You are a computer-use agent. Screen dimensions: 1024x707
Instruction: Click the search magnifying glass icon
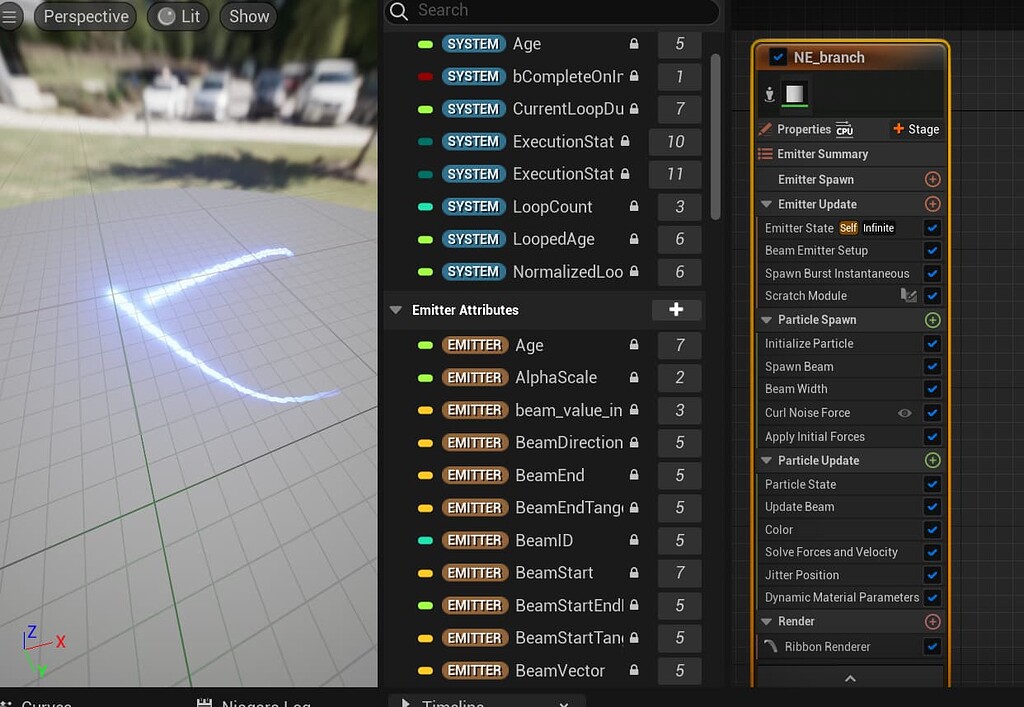pyautogui.click(x=399, y=11)
